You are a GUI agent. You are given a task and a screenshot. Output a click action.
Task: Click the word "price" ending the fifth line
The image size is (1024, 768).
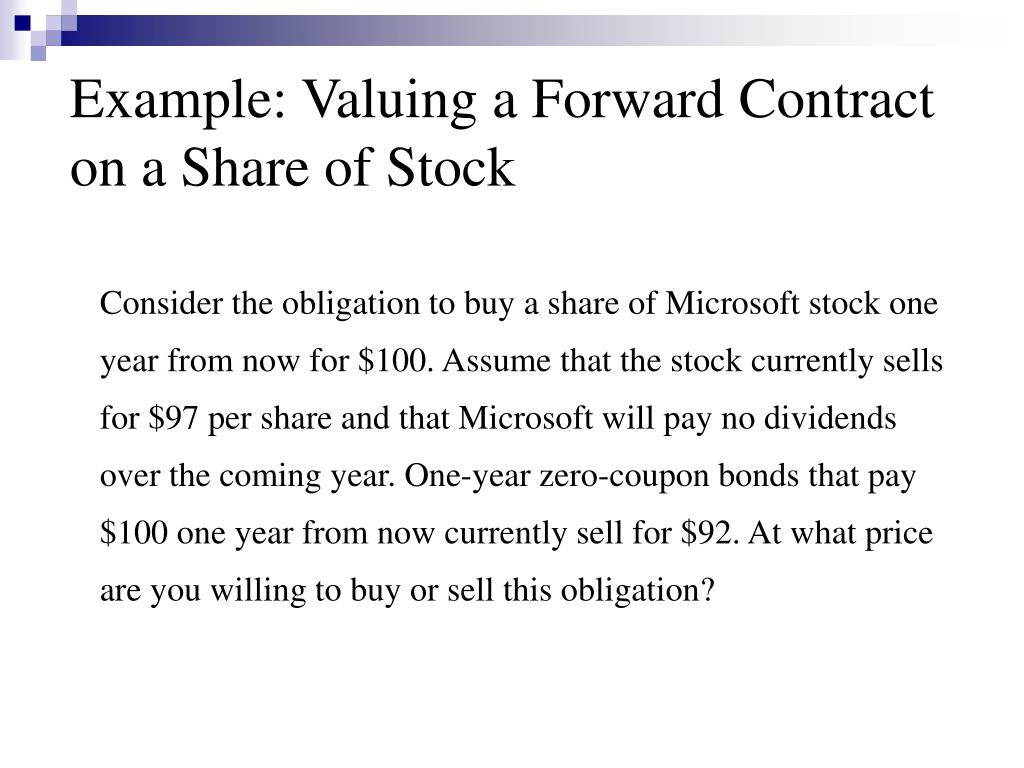click(x=897, y=533)
